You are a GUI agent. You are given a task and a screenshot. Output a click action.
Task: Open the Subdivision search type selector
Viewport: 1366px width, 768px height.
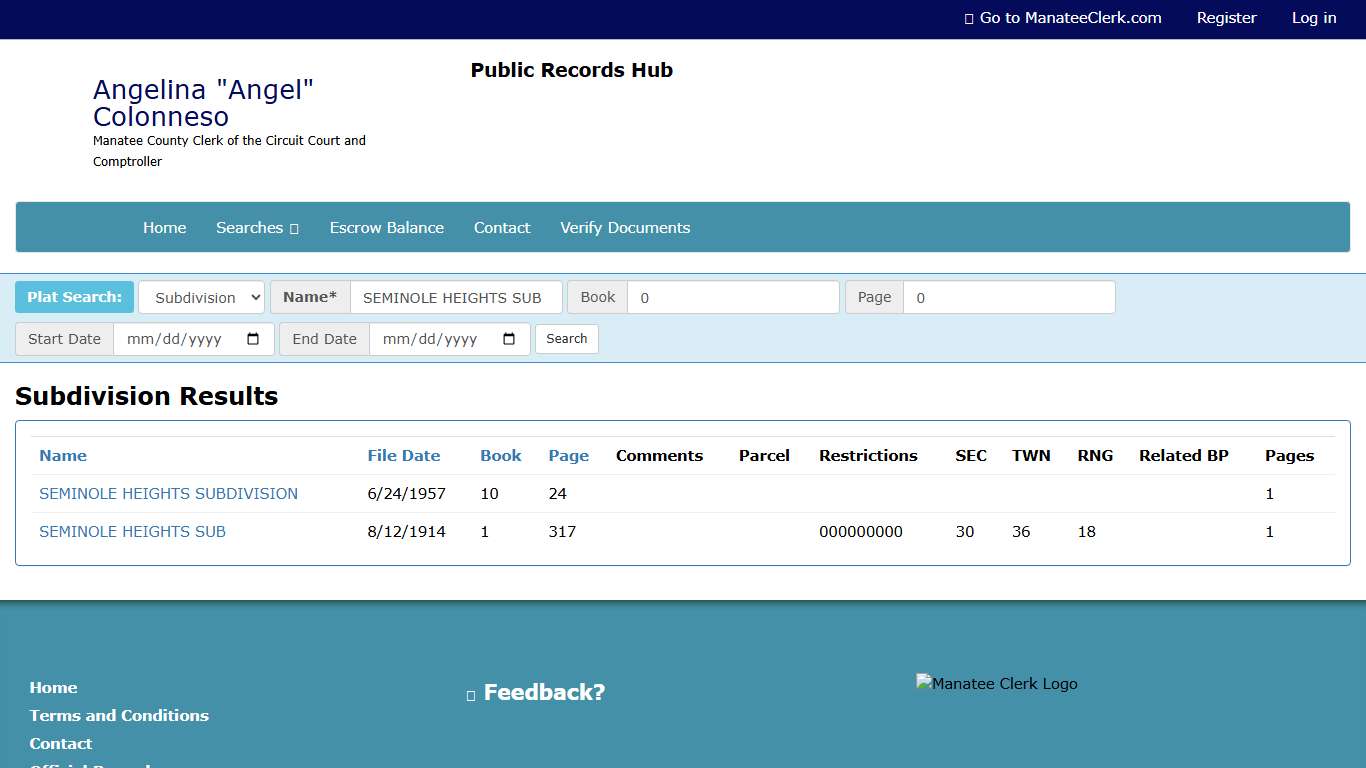coord(200,297)
